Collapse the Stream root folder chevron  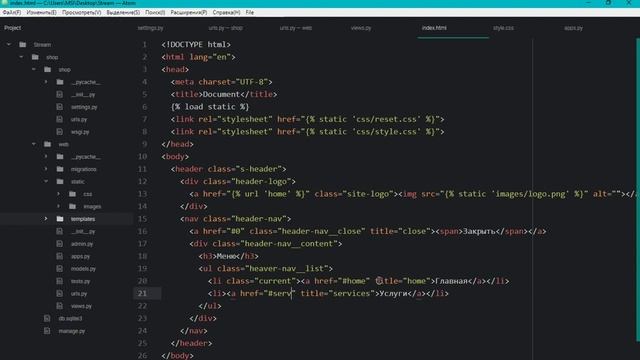9,44
